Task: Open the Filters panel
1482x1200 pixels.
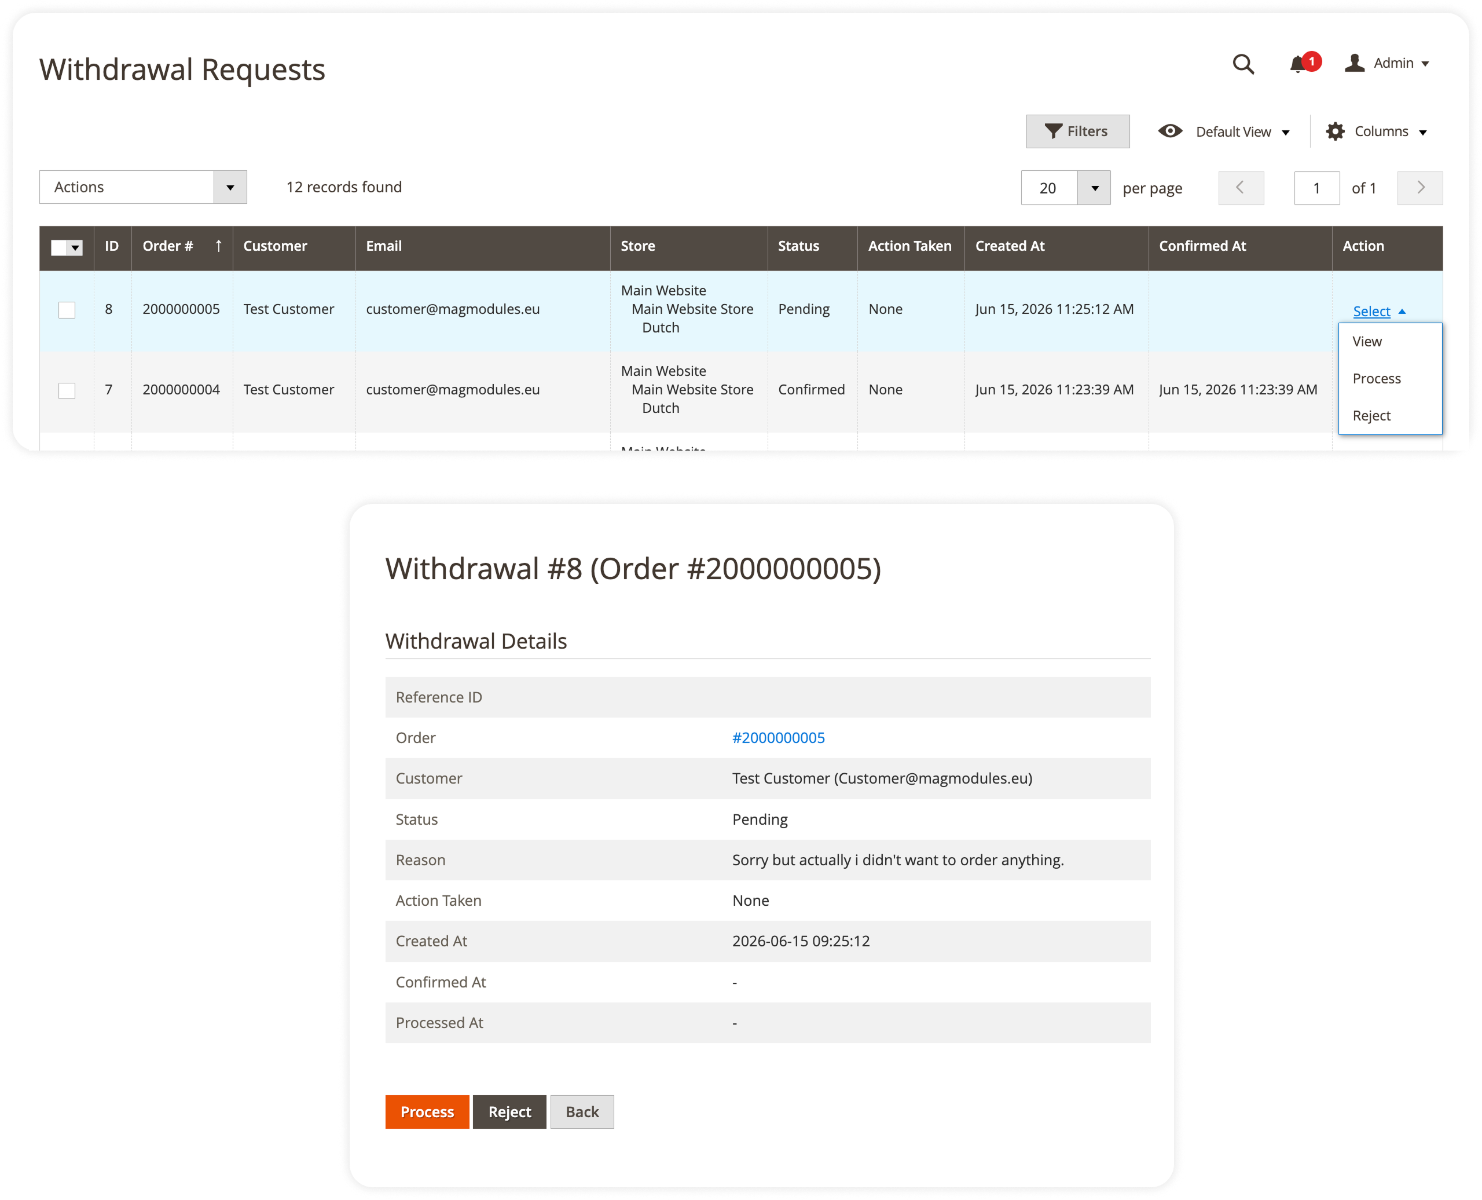Action: [x=1077, y=131]
